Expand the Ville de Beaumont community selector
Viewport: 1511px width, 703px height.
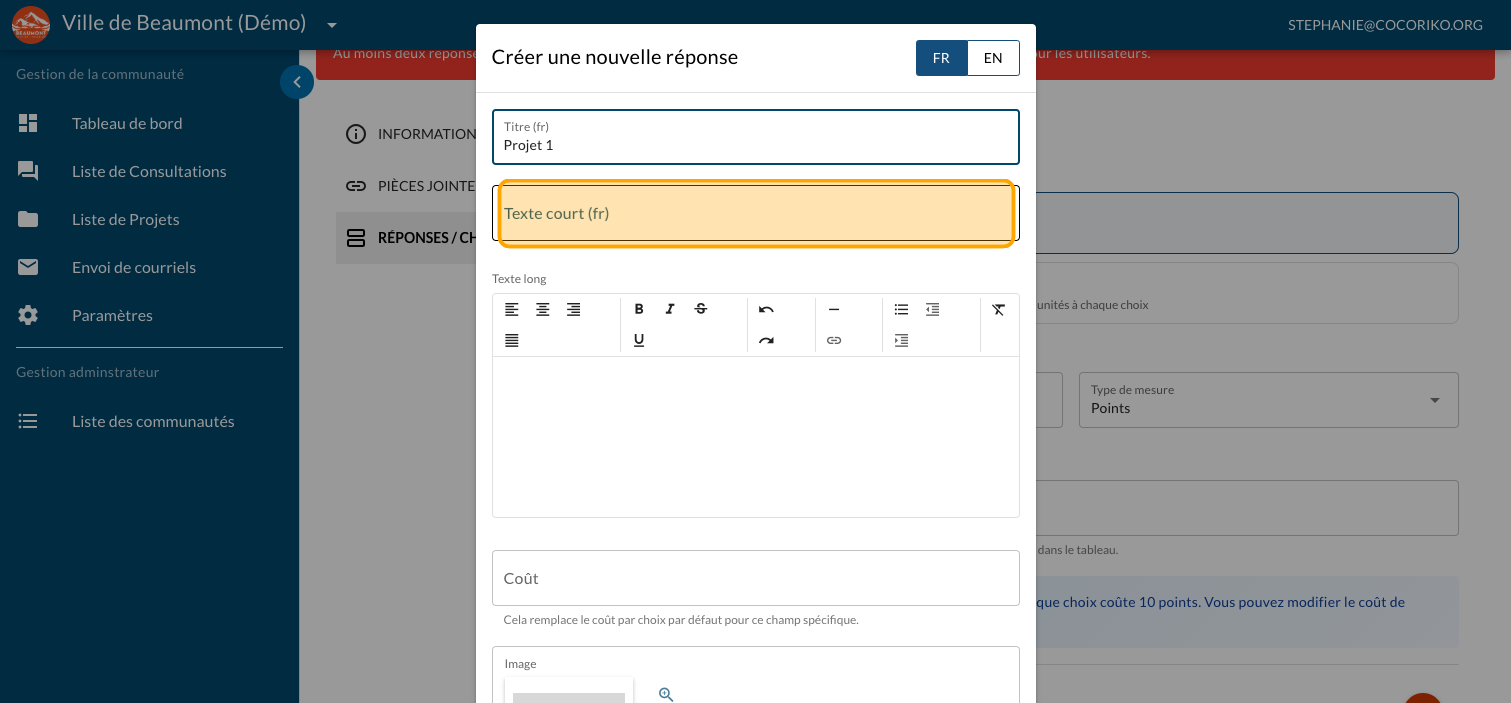click(x=332, y=24)
